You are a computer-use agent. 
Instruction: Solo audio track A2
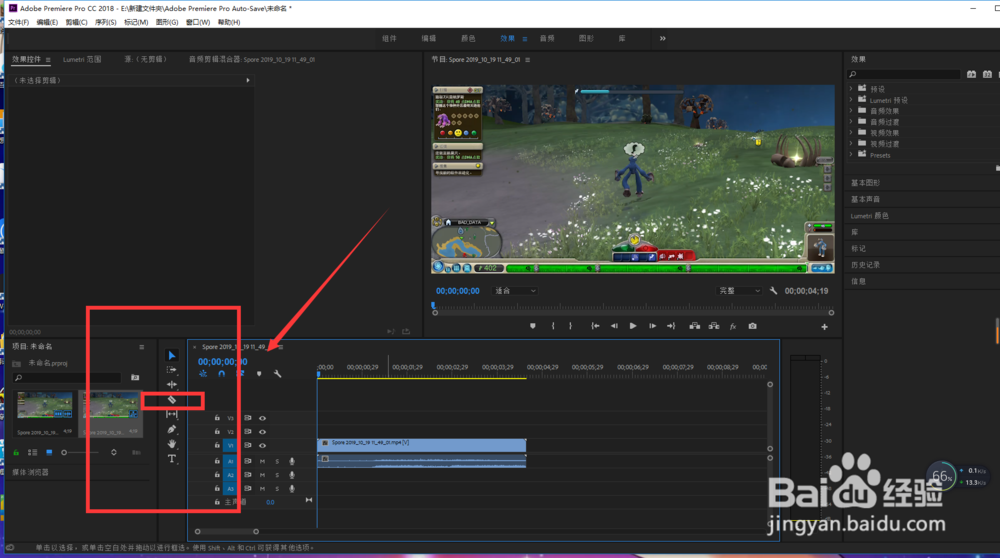click(x=277, y=475)
